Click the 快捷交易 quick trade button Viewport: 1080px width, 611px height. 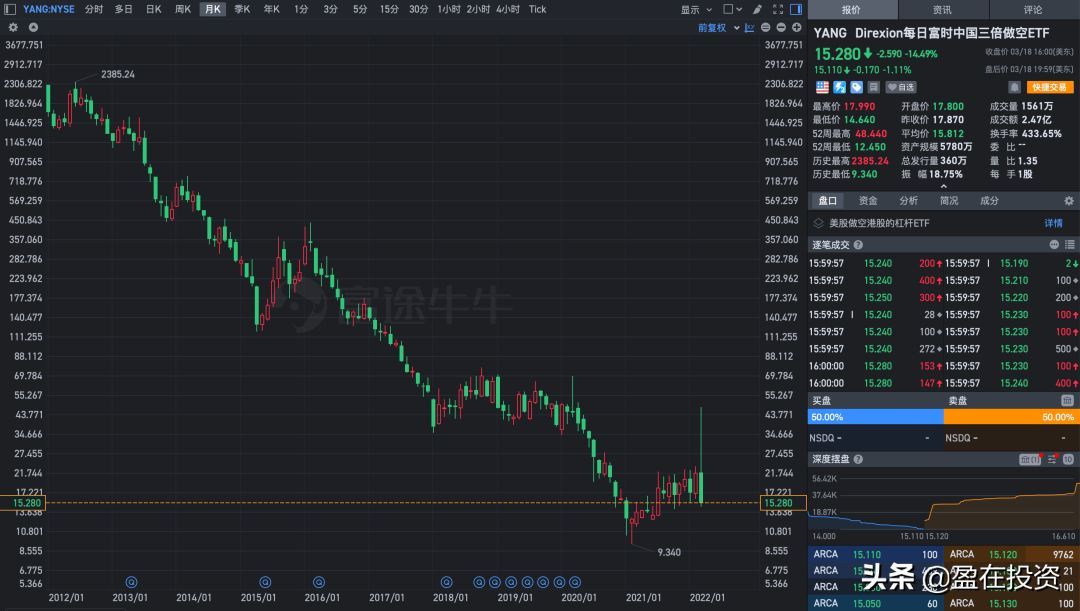(x=1050, y=87)
